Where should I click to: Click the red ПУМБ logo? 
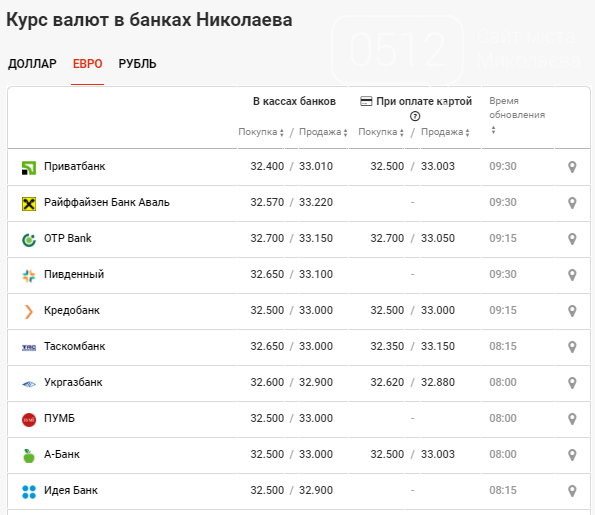tap(29, 420)
